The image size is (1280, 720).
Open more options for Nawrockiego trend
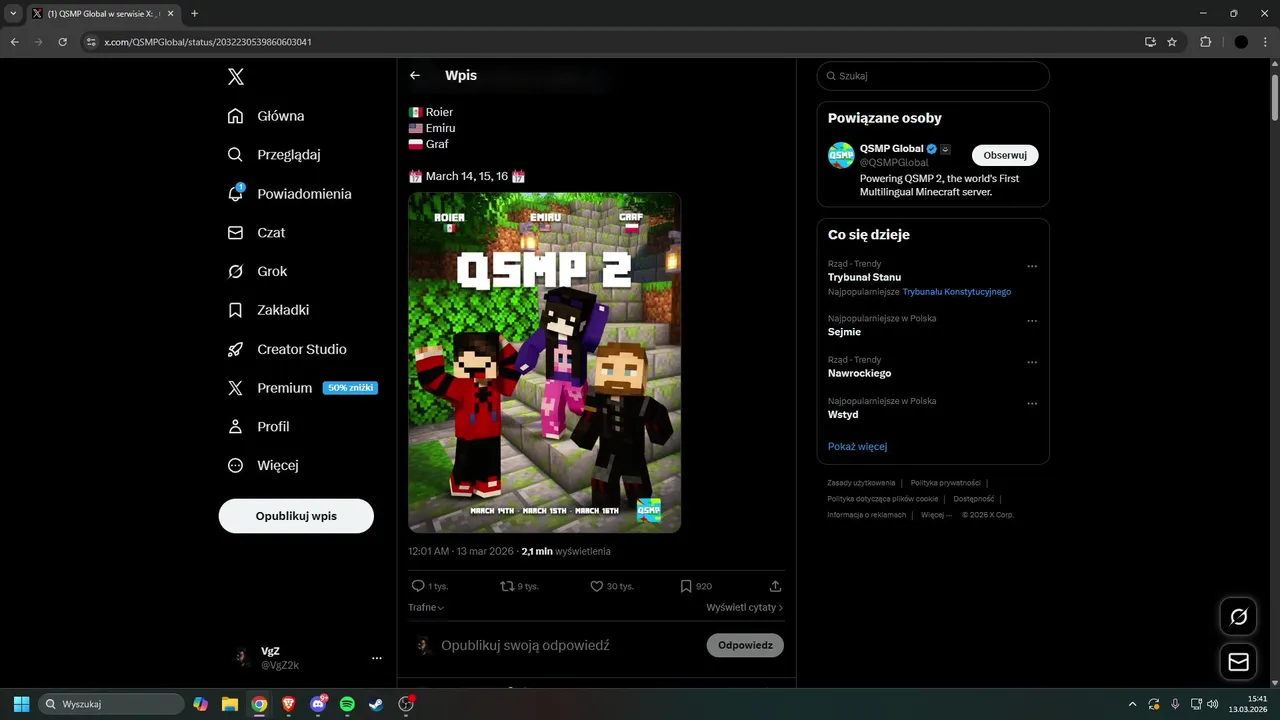pyautogui.click(x=1032, y=362)
